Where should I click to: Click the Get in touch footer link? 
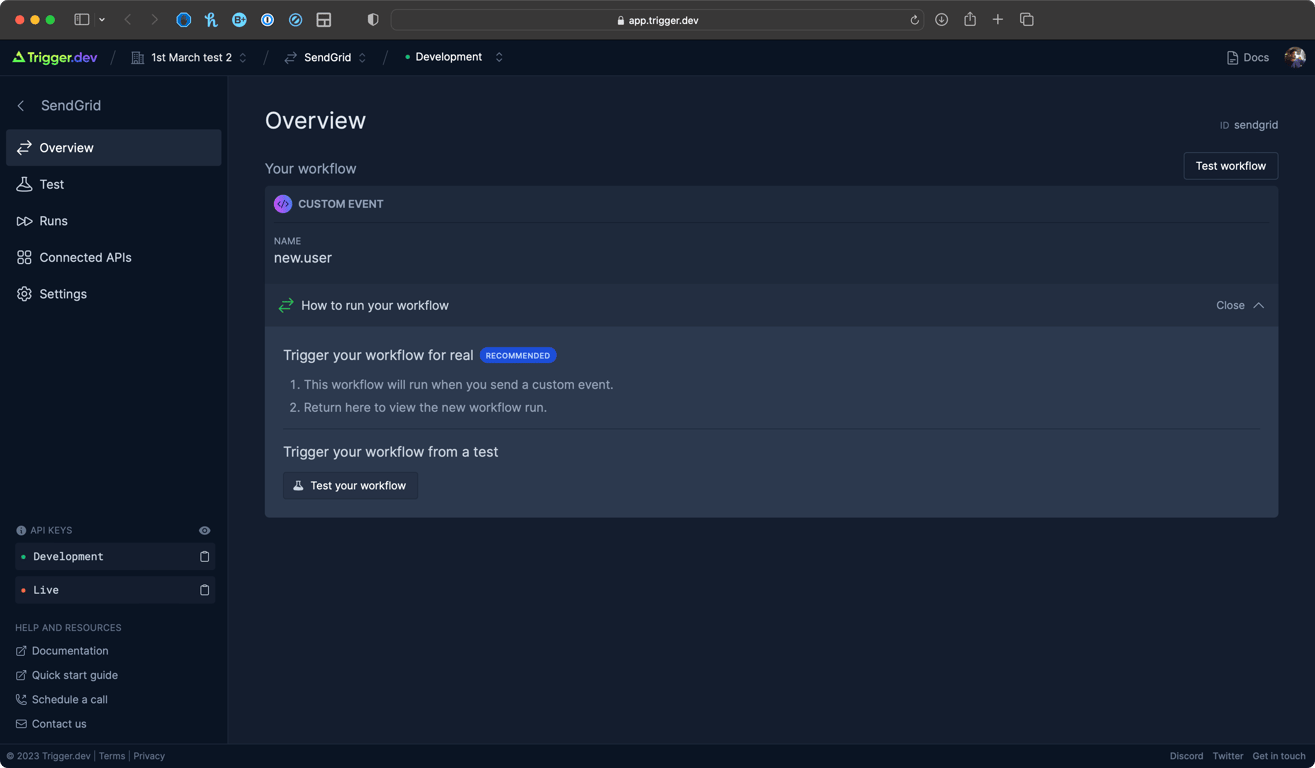click(1279, 756)
